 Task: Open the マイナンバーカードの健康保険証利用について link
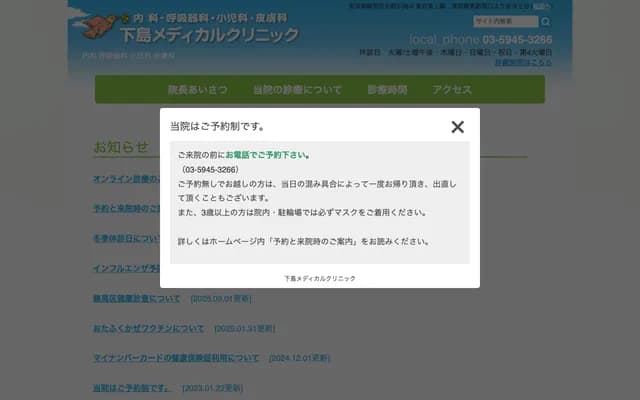pos(176,358)
